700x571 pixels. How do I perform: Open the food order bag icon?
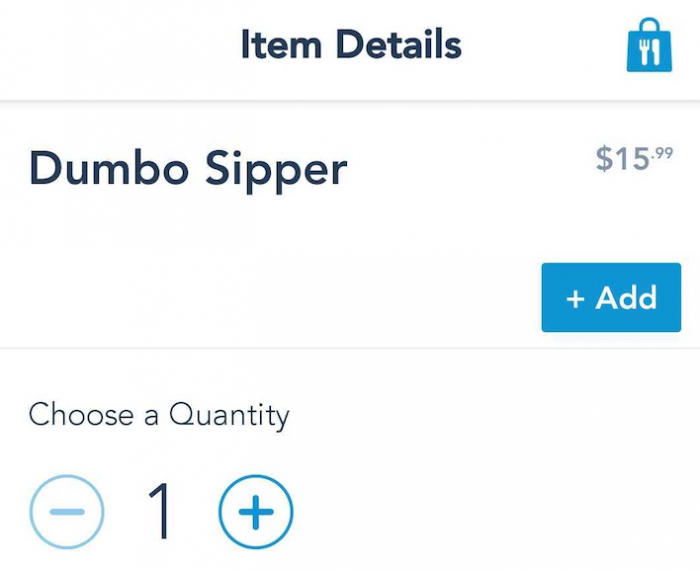pyautogui.click(x=649, y=46)
